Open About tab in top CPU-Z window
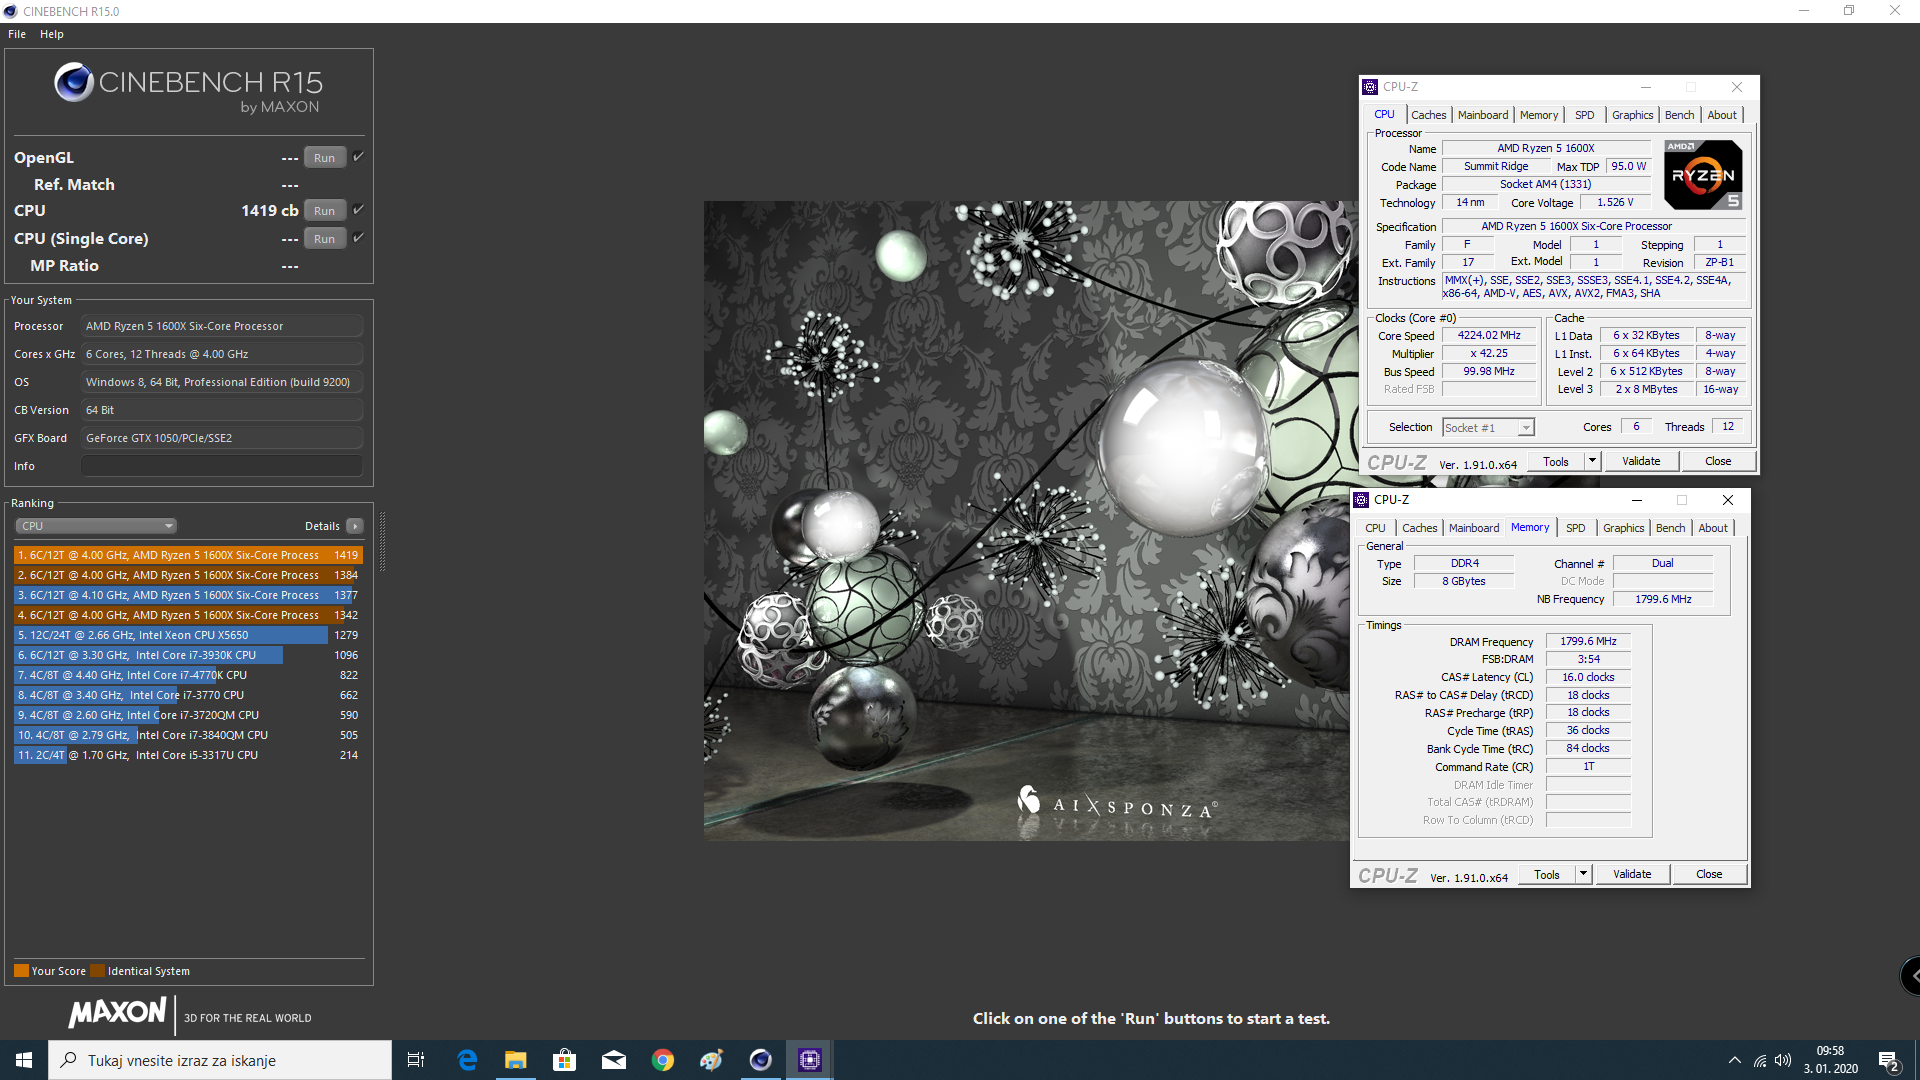Screen dimensions: 1920x1080 coord(1722,115)
